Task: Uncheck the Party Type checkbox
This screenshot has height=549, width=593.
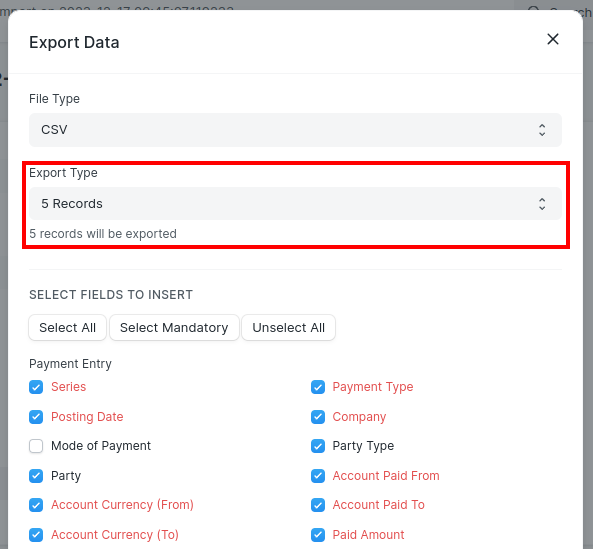Action: (318, 446)
